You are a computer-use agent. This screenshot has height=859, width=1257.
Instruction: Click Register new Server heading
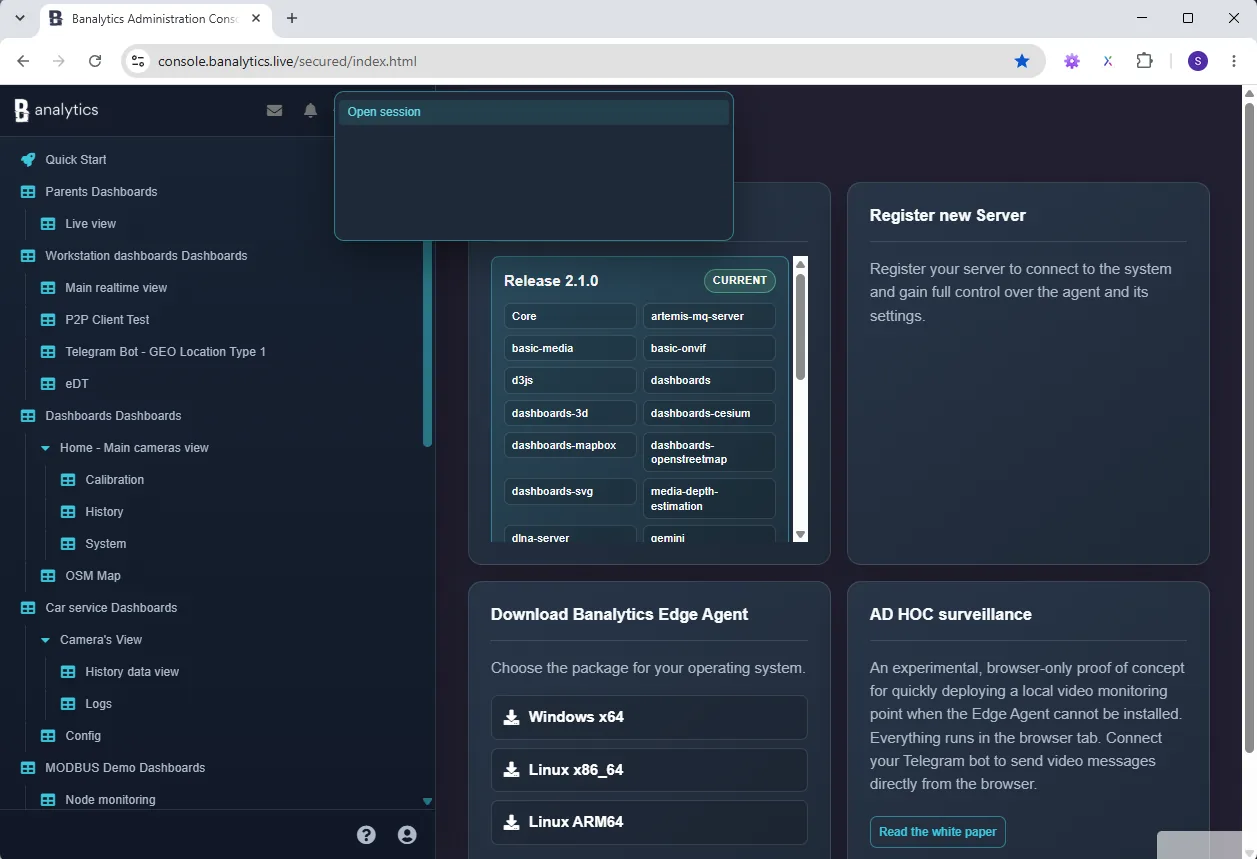pos(948,215)
